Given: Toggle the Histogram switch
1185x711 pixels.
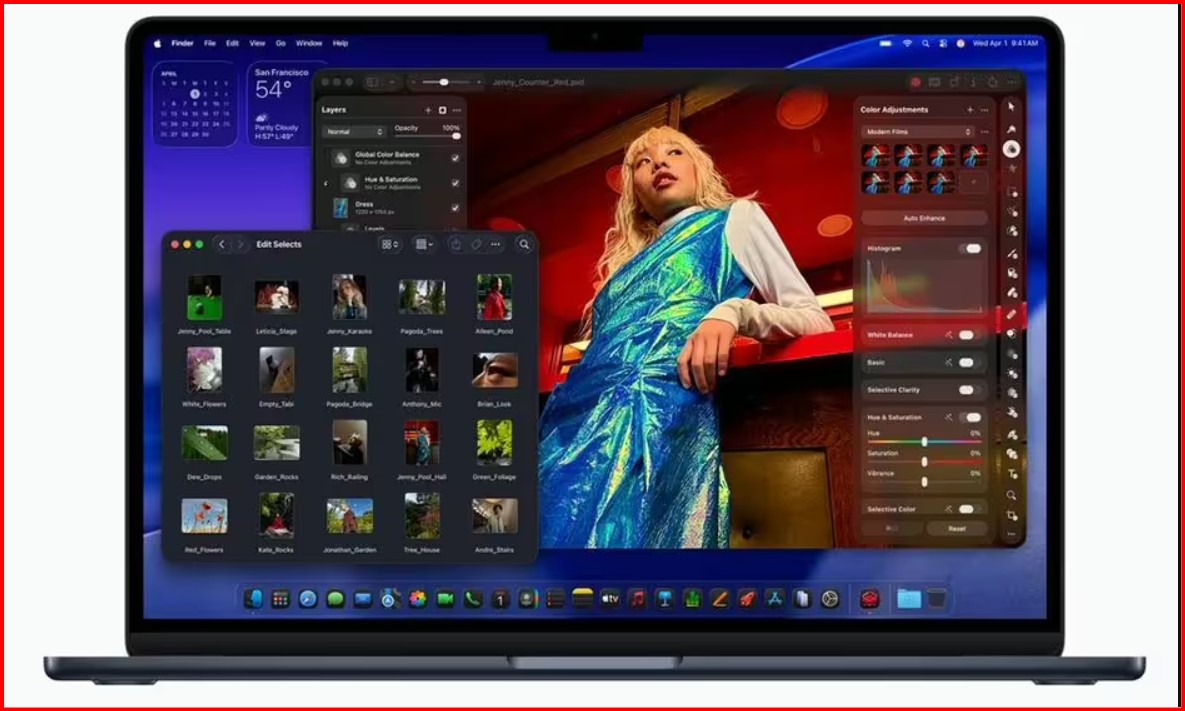Looking at the screenshot, I should (x=970, y=248).
